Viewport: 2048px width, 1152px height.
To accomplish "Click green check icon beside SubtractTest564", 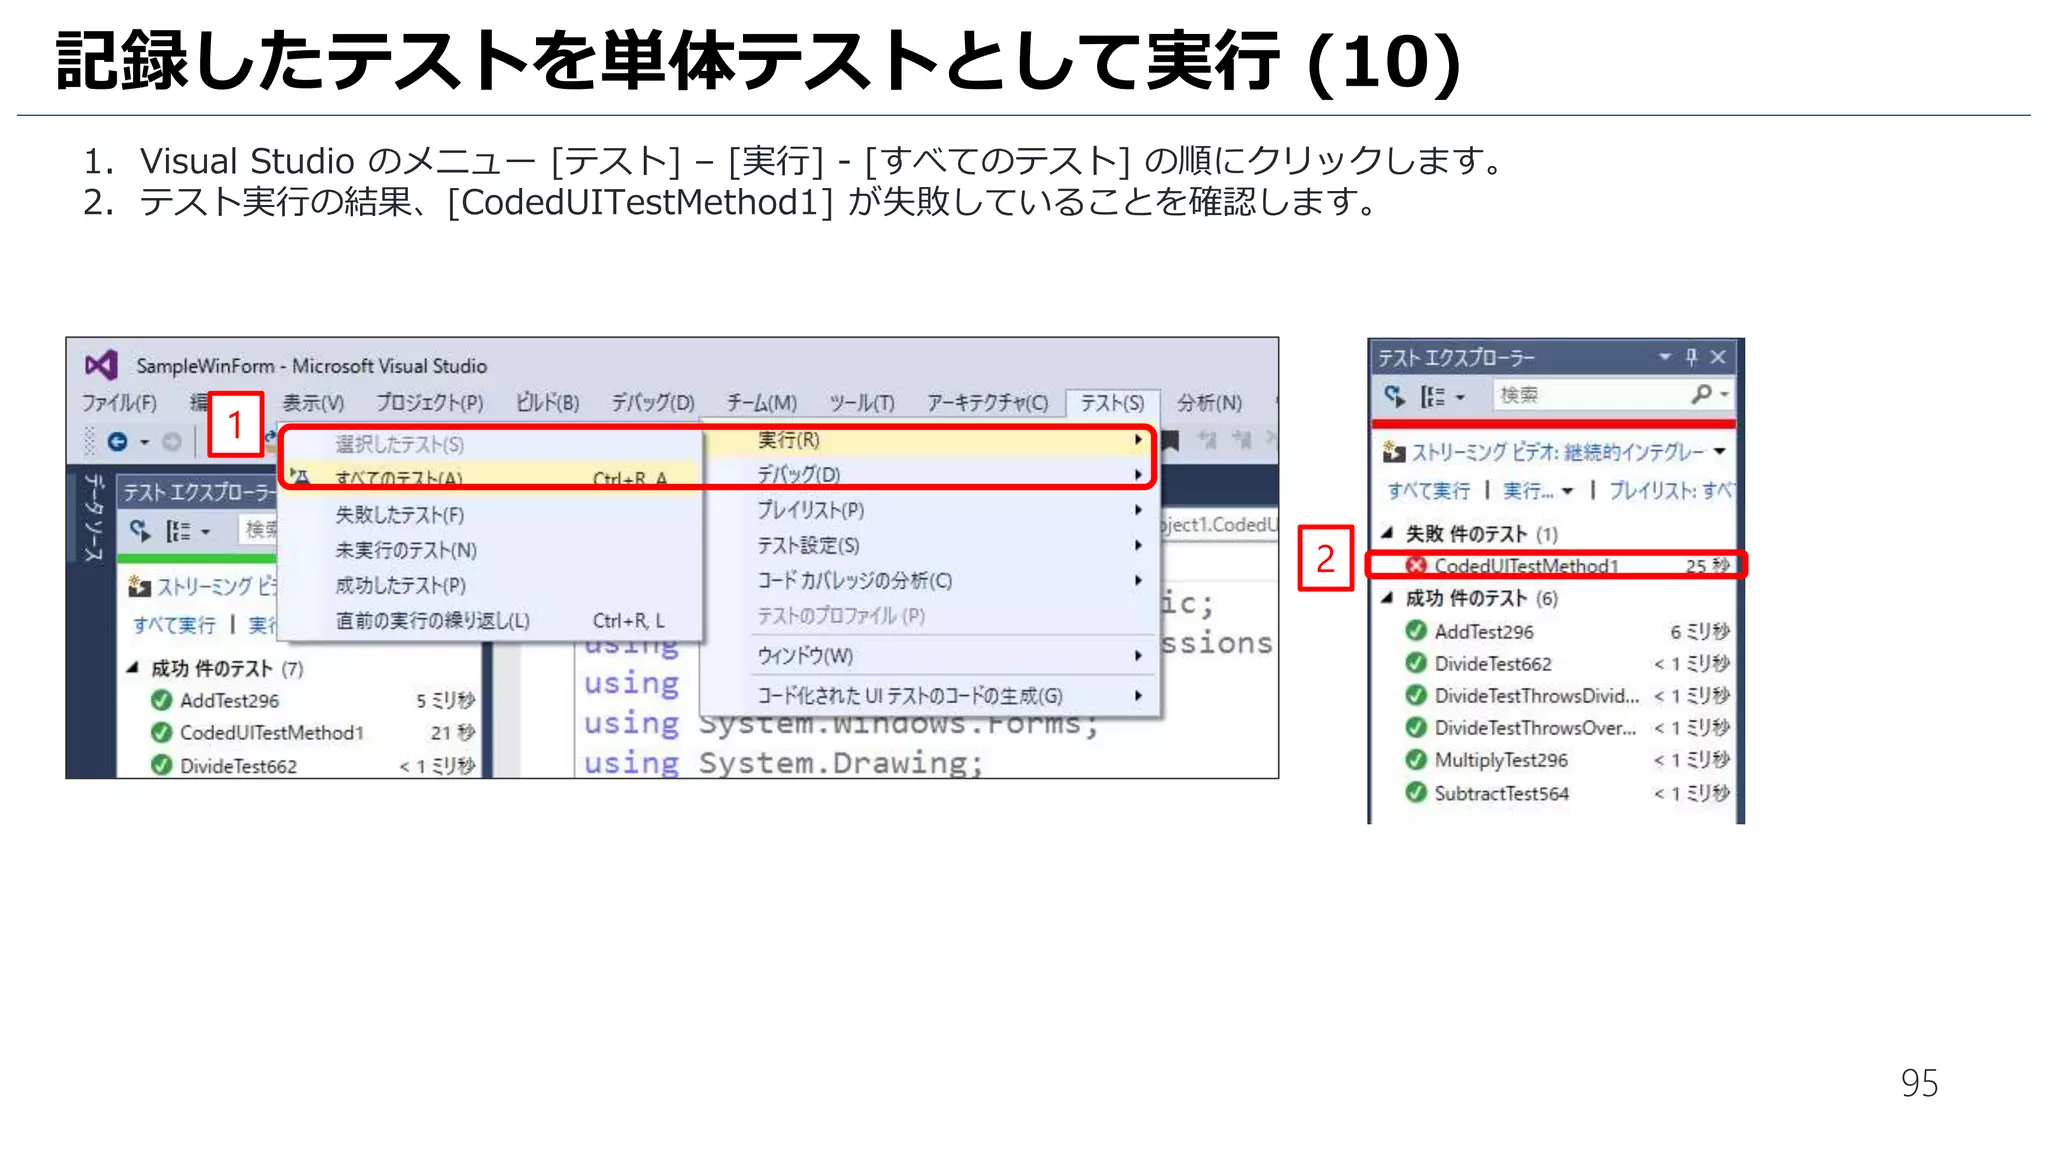I will pyautogui.click(x=1416, y=792).
